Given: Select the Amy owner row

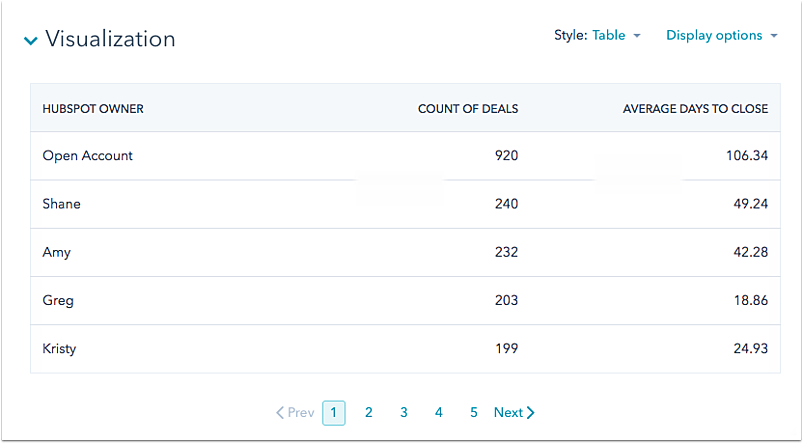Looking at the screenshot, I should 57,252.
